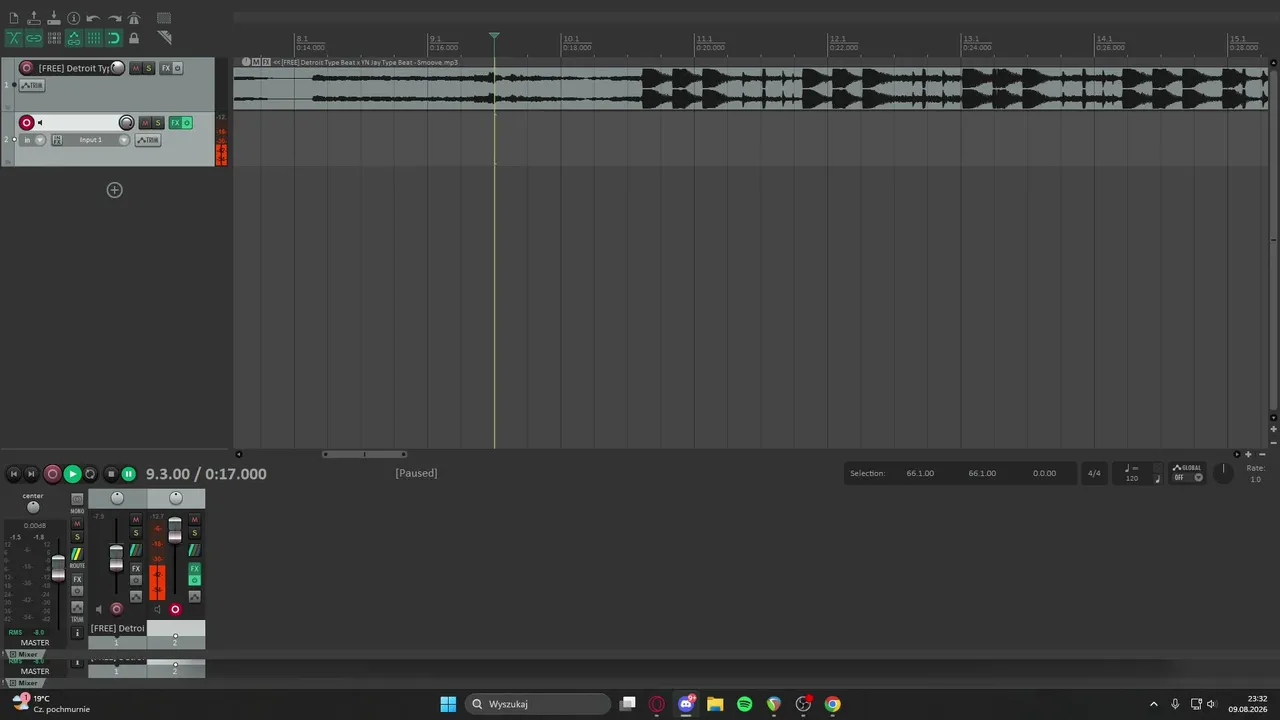The width and height of the screenshot is (1280, 720).
Task: Toggle ripple editing icon
Action: (x=54, y=38)
